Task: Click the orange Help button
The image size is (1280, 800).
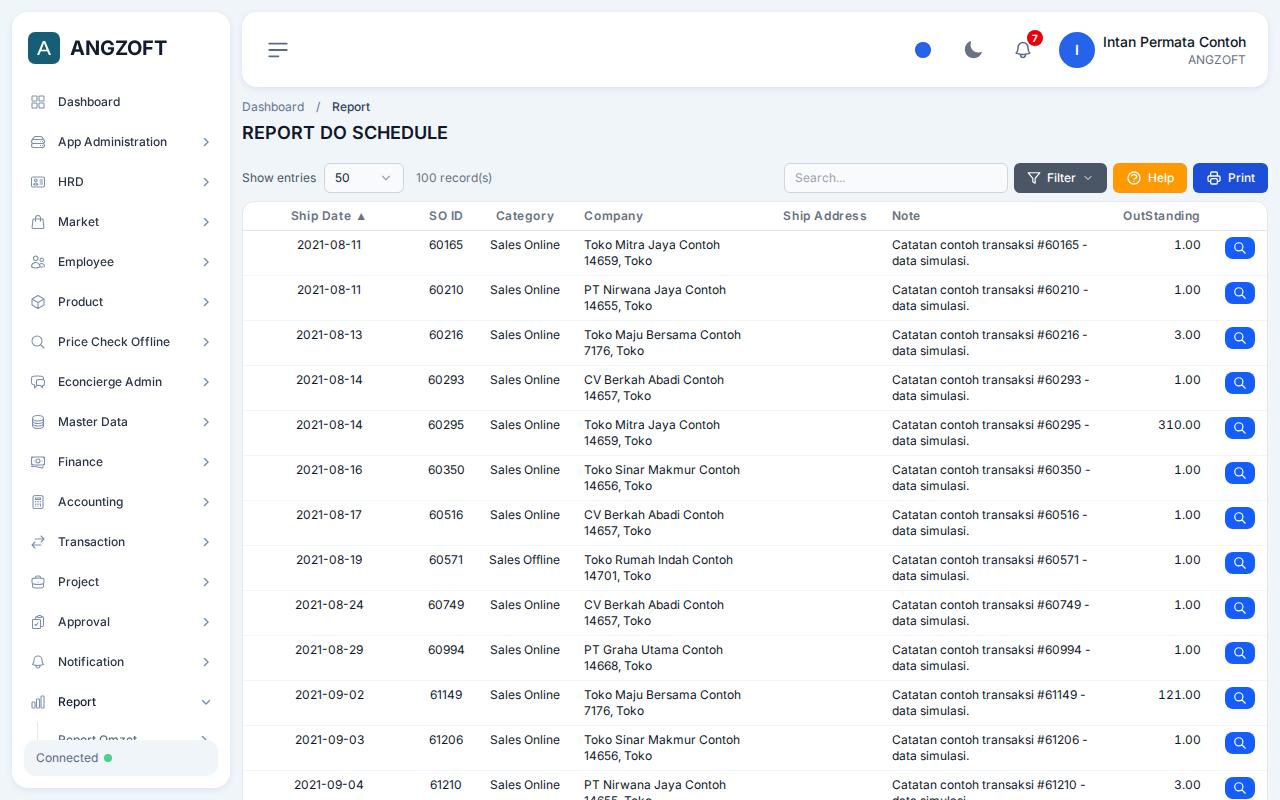Action: (x=1150, y=178)
